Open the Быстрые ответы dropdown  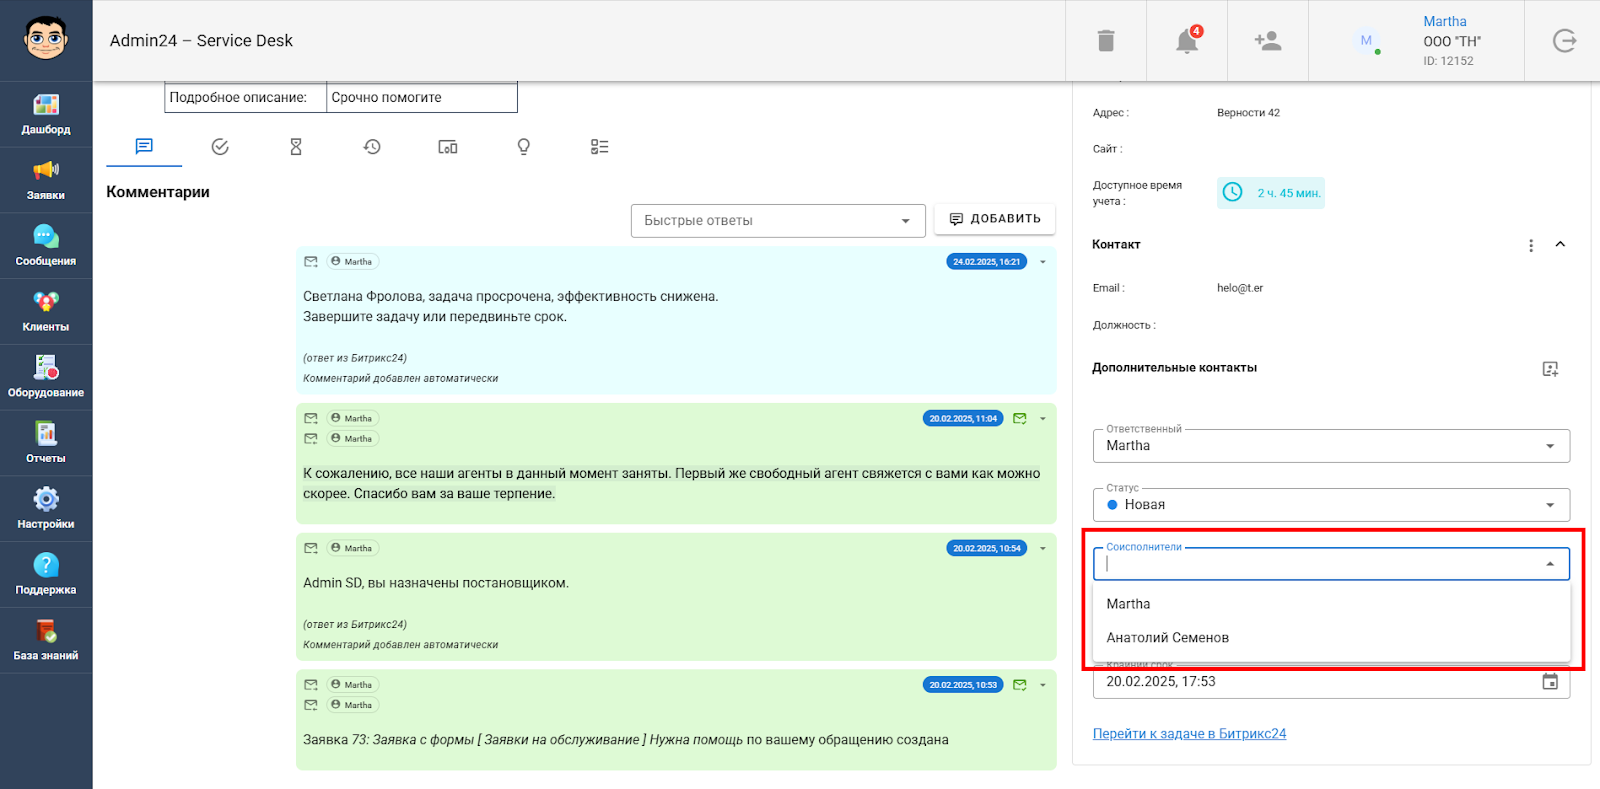click(777, 221)
